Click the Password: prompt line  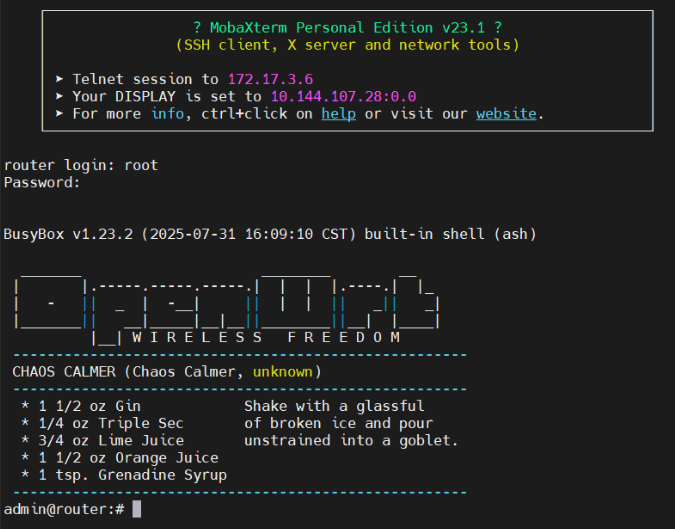pos(42,183)
